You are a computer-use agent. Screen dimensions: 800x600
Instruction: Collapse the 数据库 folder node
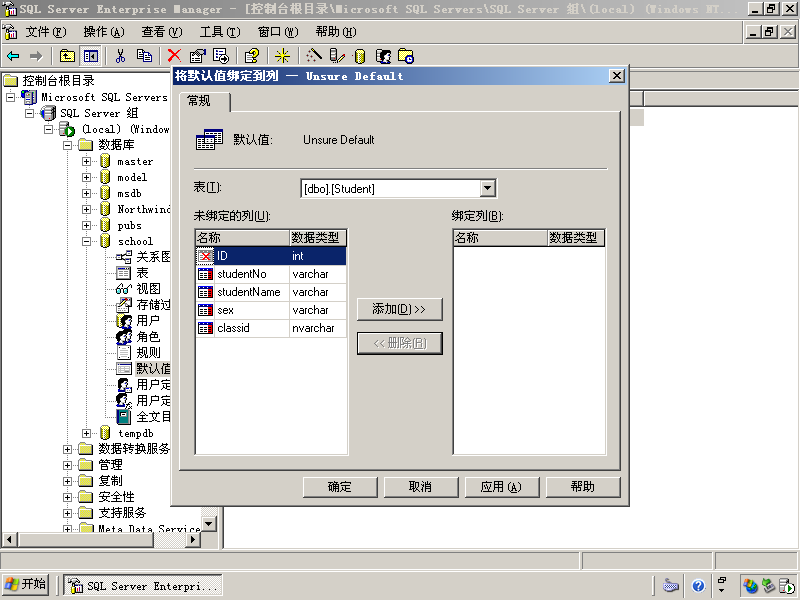(x=67, y=145)
